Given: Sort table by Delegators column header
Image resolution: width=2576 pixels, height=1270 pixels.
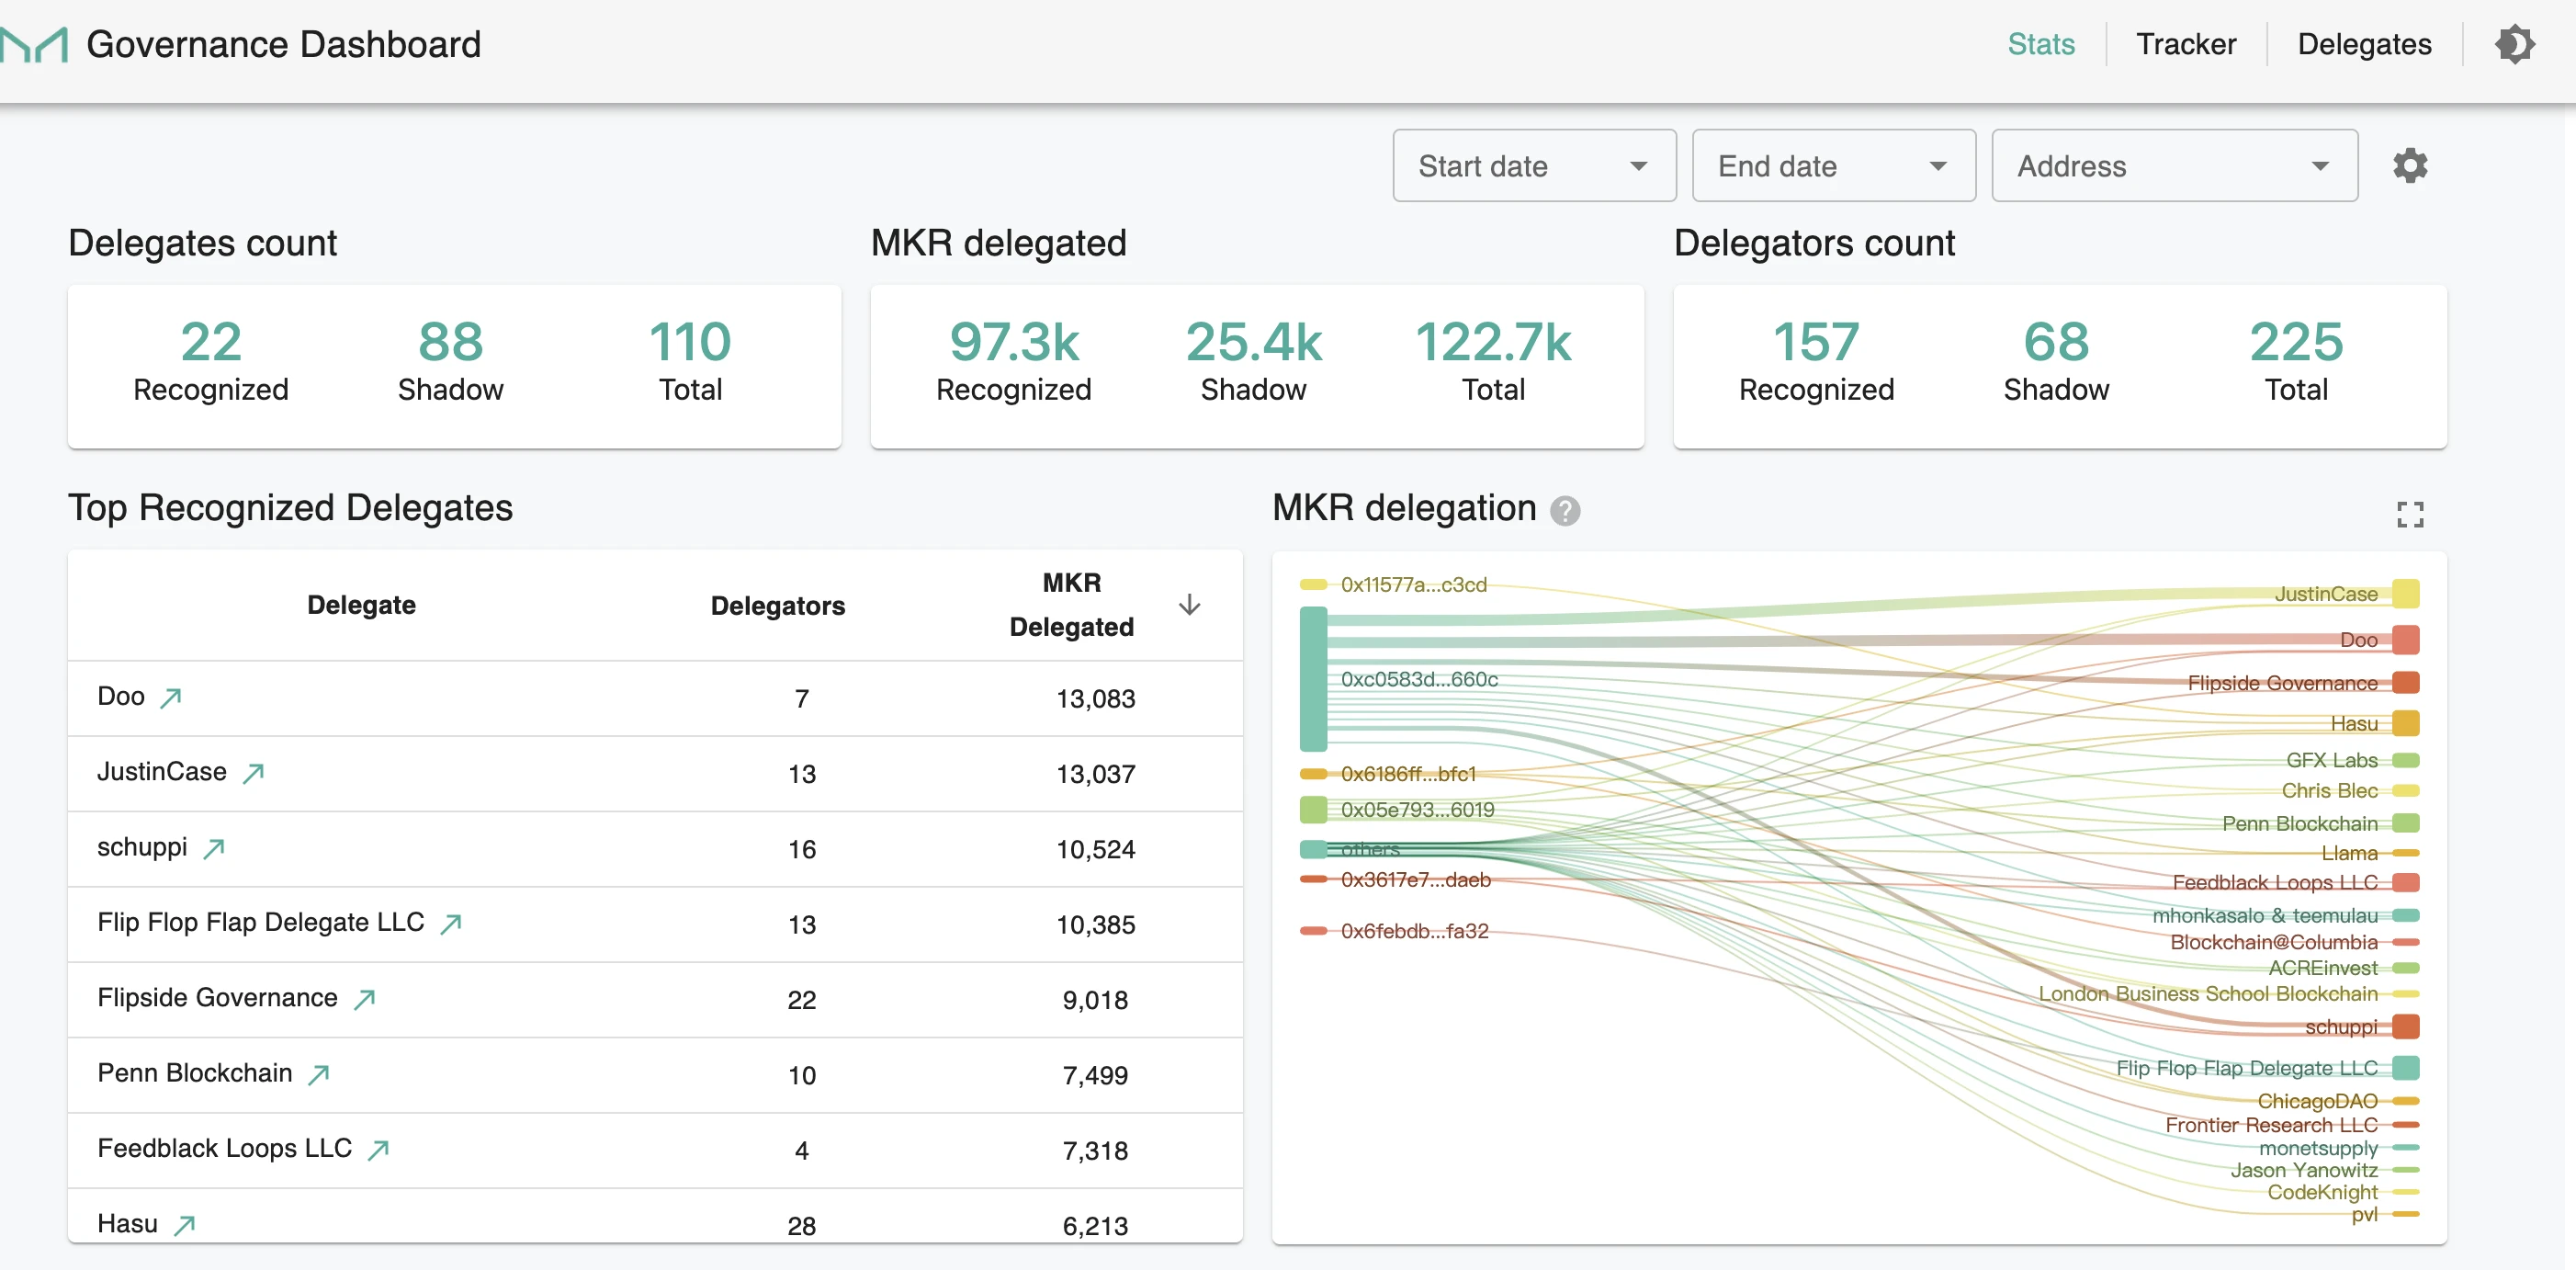Looking at the screenshot, I should click(777, 605).
